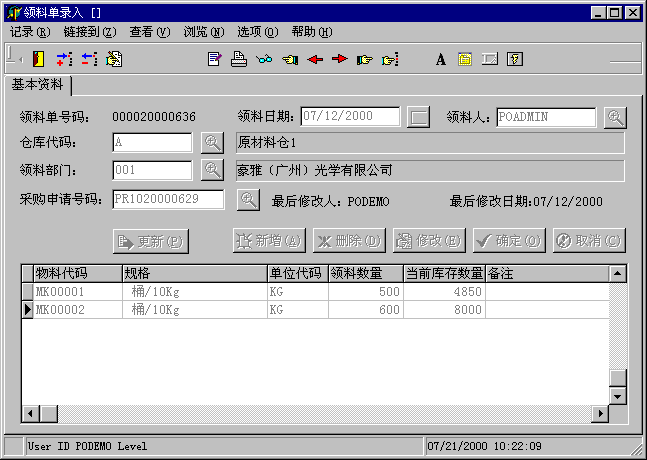Image resolution: width=647 pixels, height=460 pixels.
Task: Click the bold letter A font icon
Action: point(440,59)
